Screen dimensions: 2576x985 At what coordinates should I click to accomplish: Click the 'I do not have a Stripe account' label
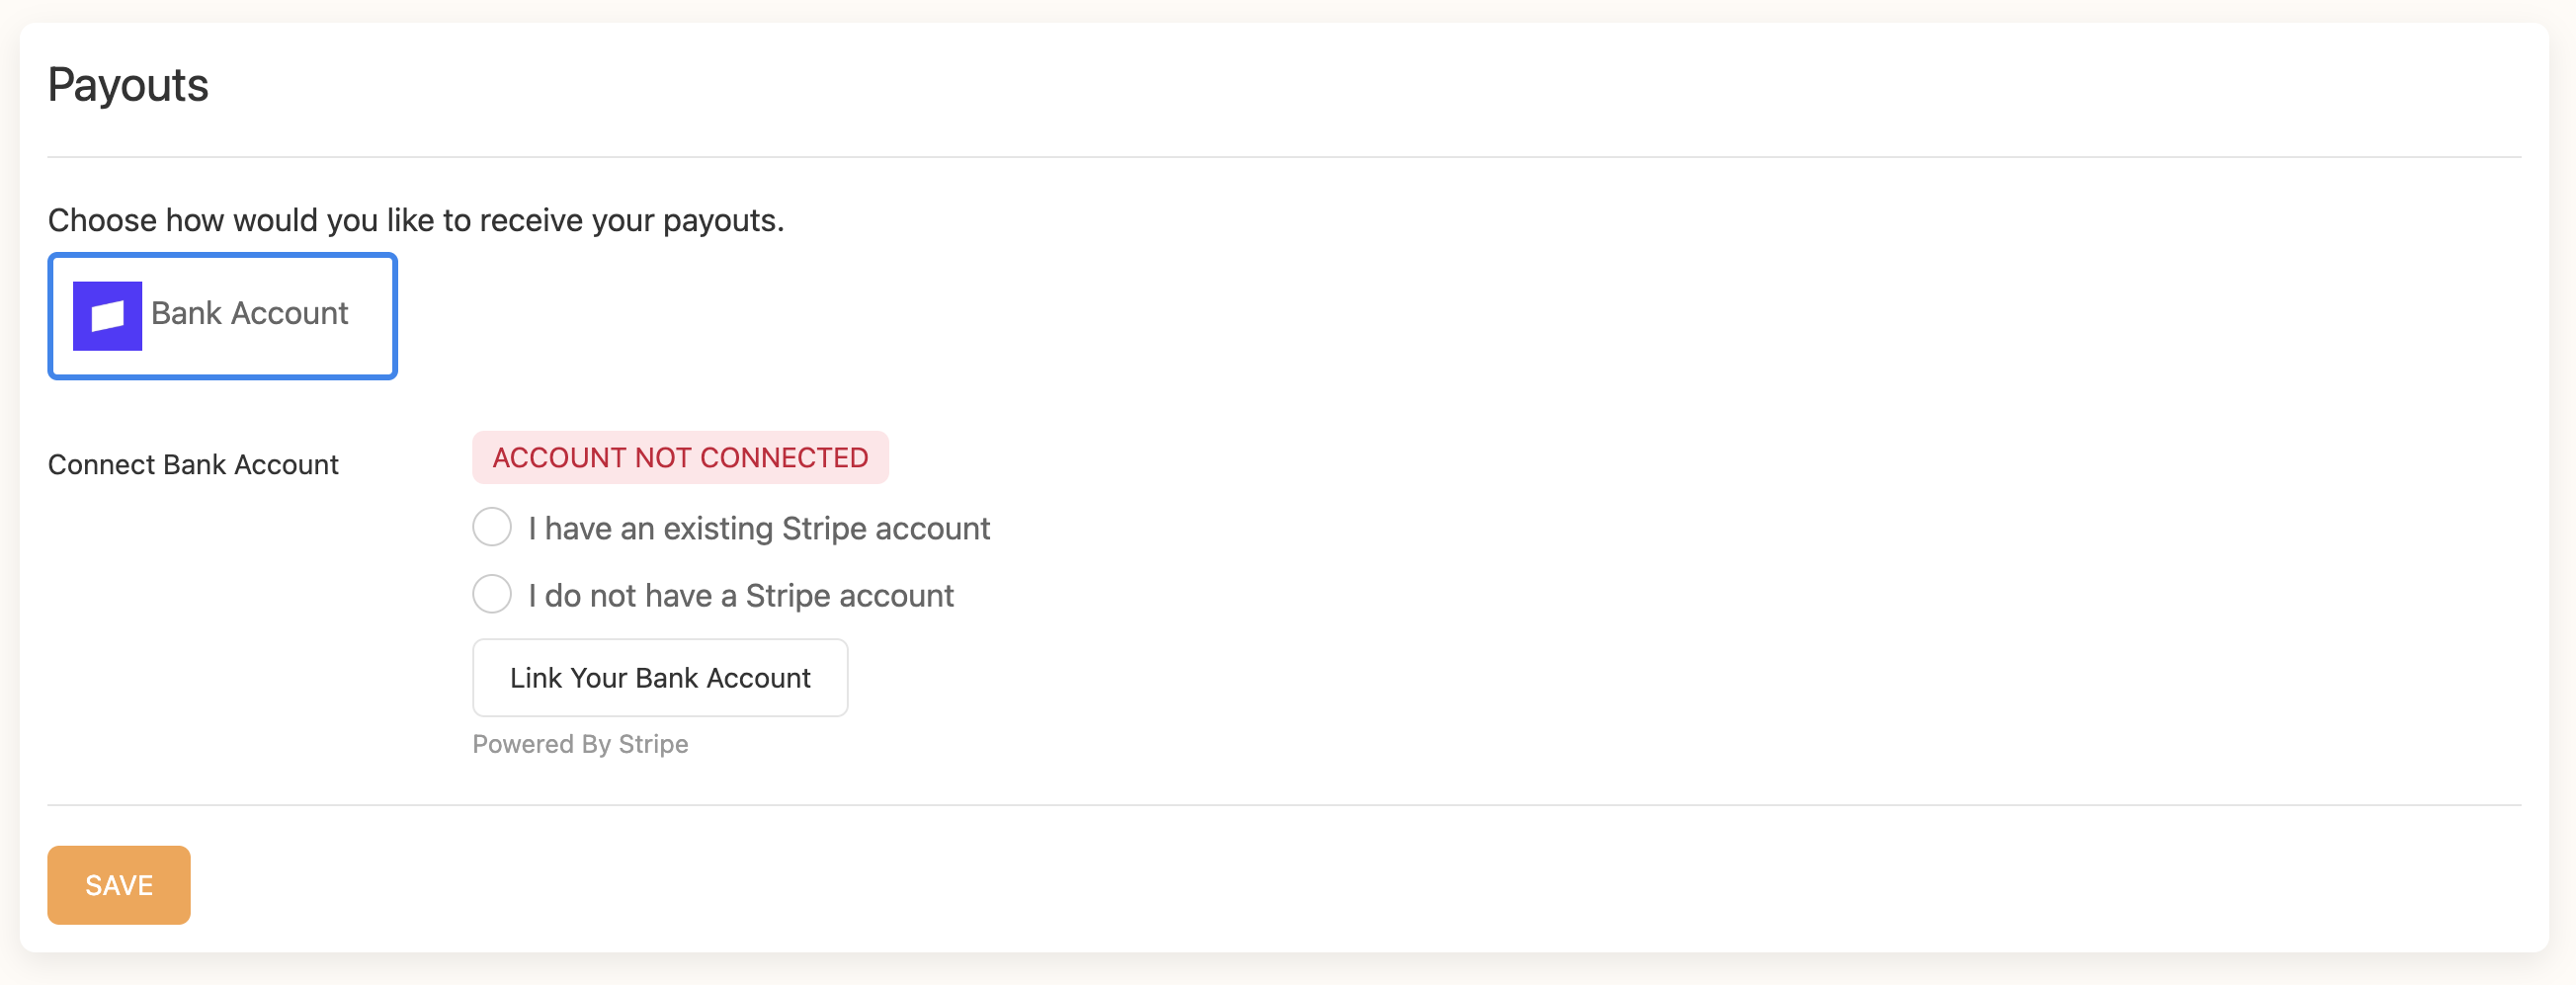point(741,595)
